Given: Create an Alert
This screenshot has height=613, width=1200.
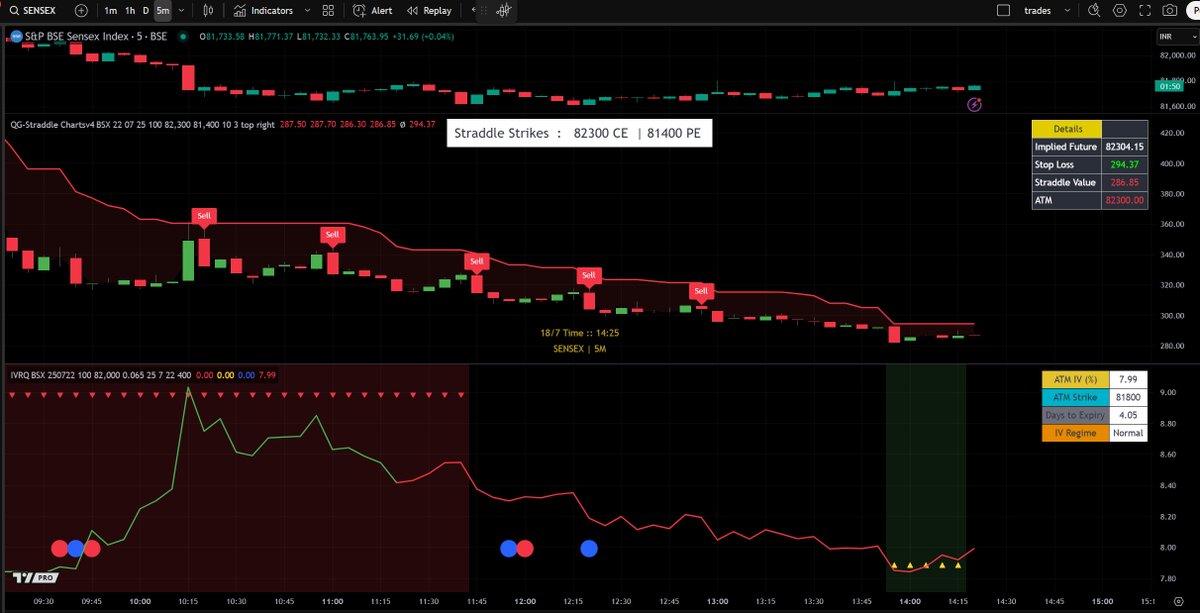Looking at the screenshot, I should [x=372, y=10].
